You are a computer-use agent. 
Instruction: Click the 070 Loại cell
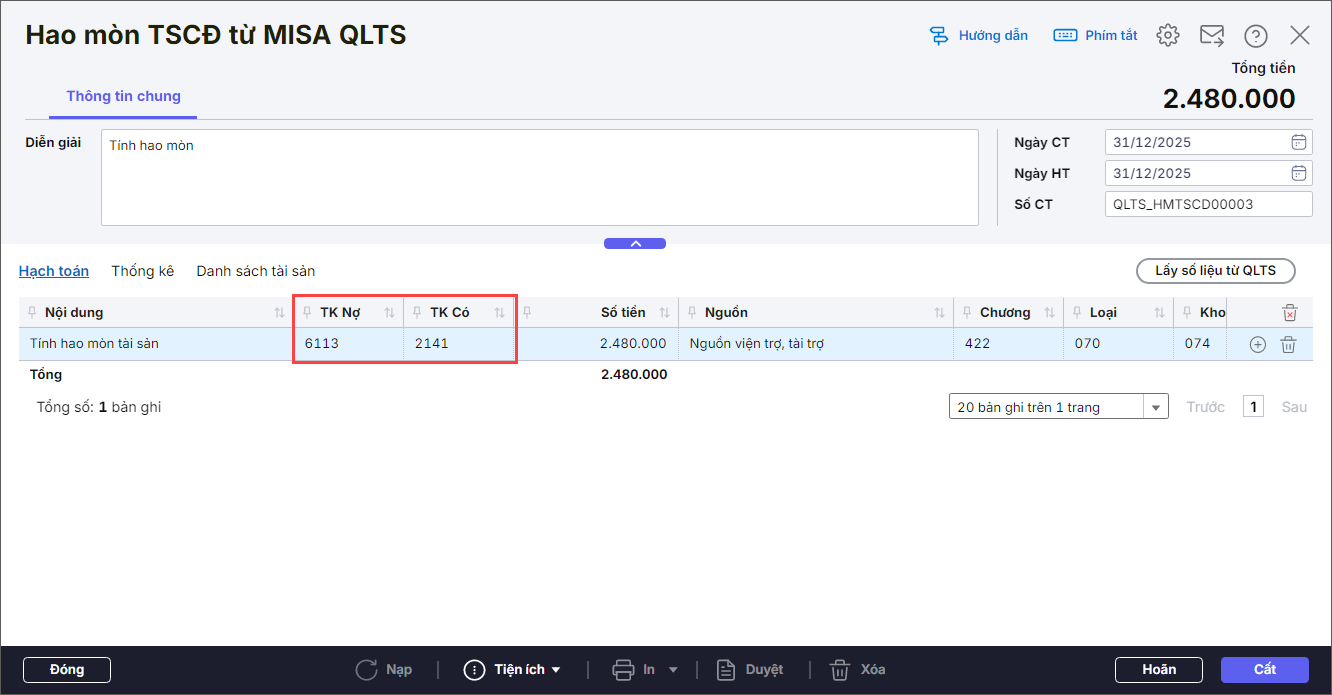[x=1118, y=344]
